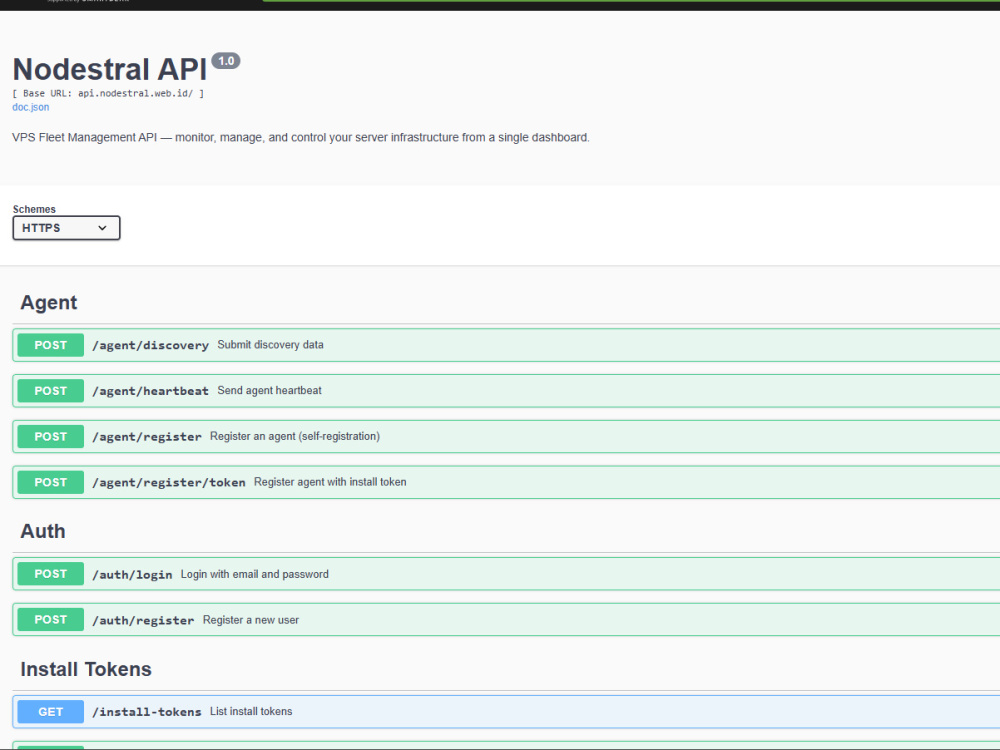
Task: Click the Base URL api.nodestral.web.id text
Action: point(108,93)
